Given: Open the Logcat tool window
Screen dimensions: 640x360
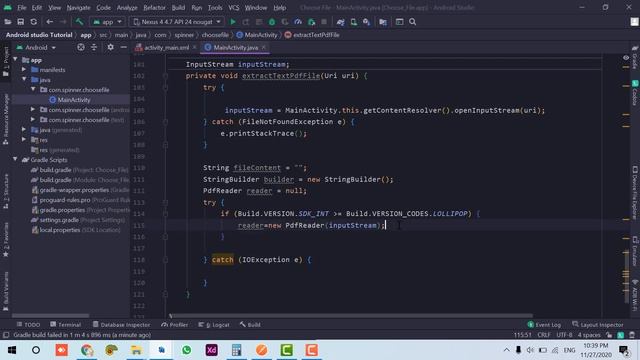Looking at the screenshot, I should point(214,324).
